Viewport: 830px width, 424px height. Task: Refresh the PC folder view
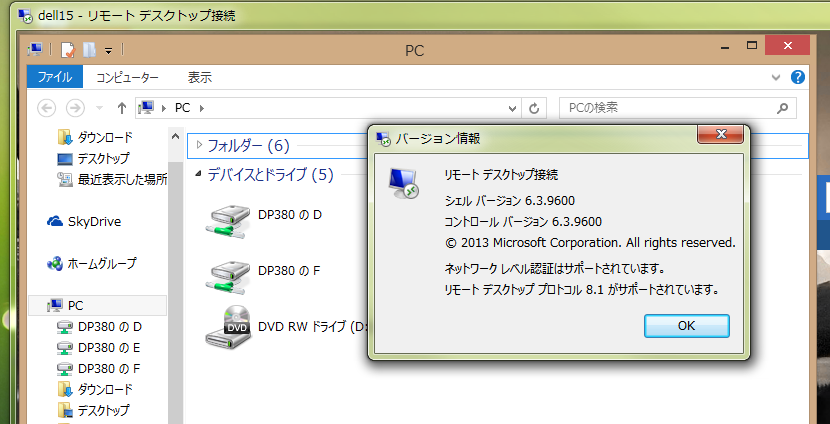coord(534,109)
